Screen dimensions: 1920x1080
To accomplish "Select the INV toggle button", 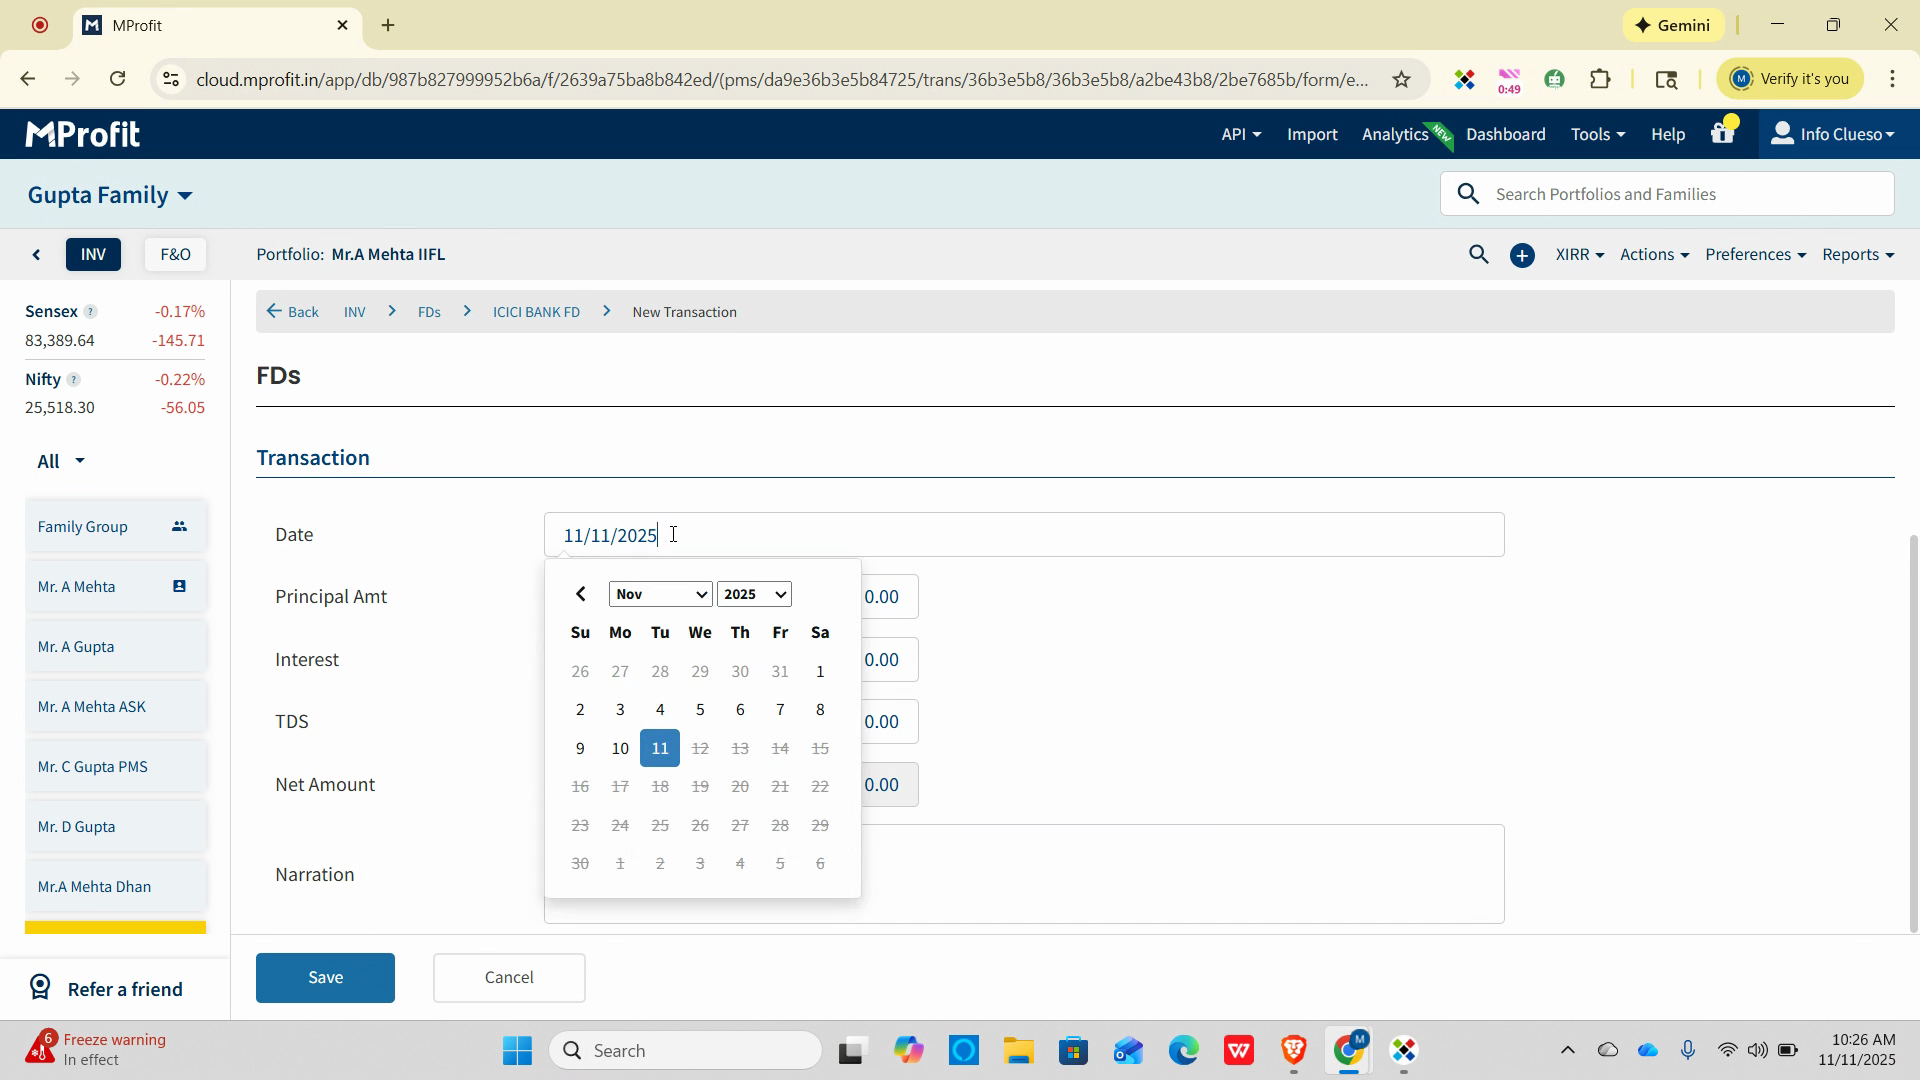I will click(93, 255).
